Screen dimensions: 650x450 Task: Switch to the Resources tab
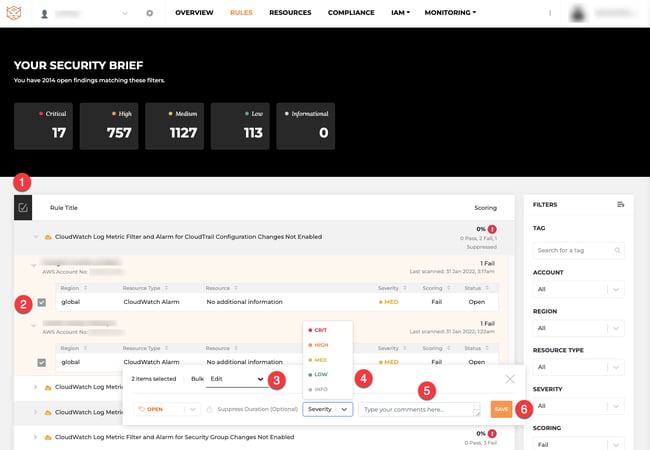click(290, 13)
